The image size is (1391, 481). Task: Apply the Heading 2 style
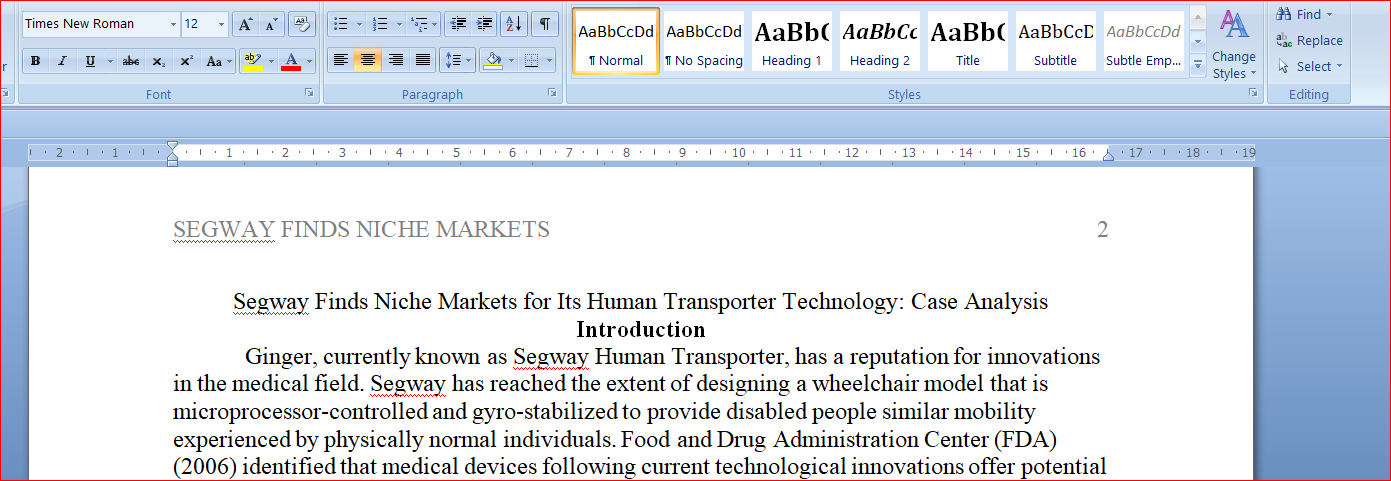point(880,41)
